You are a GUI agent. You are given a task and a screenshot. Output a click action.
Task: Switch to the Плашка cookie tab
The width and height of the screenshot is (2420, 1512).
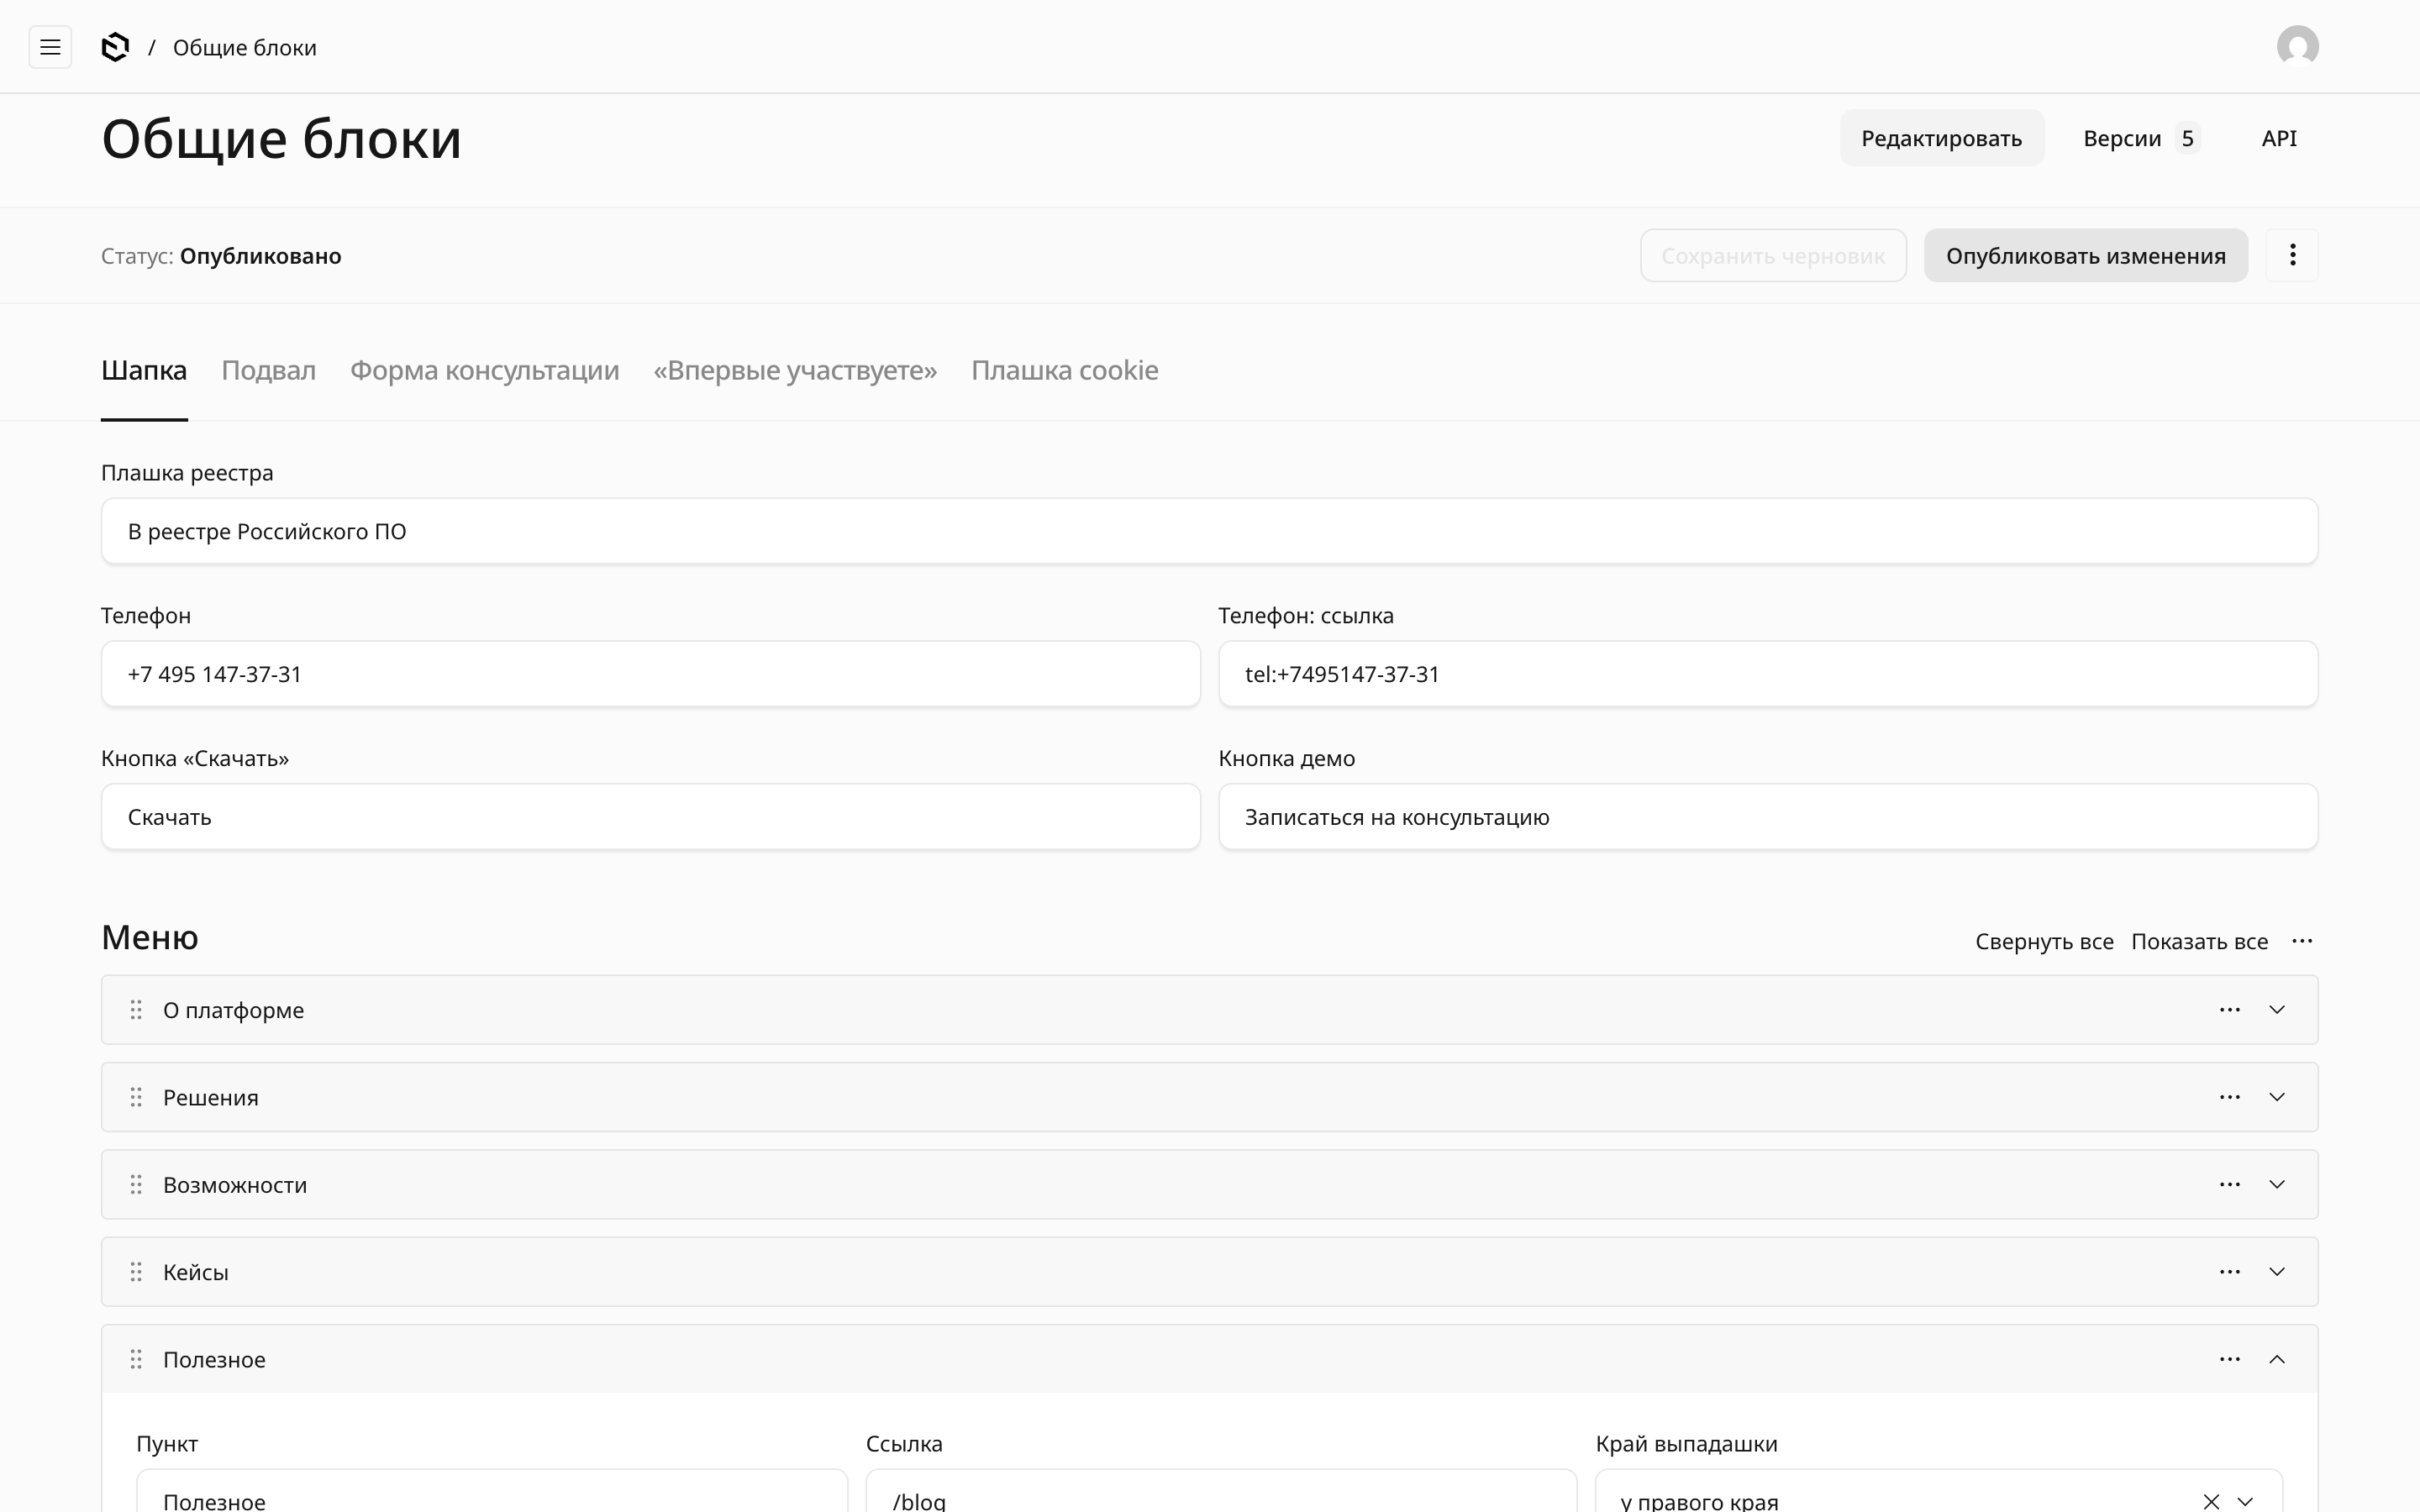(x=1064, y=371)
